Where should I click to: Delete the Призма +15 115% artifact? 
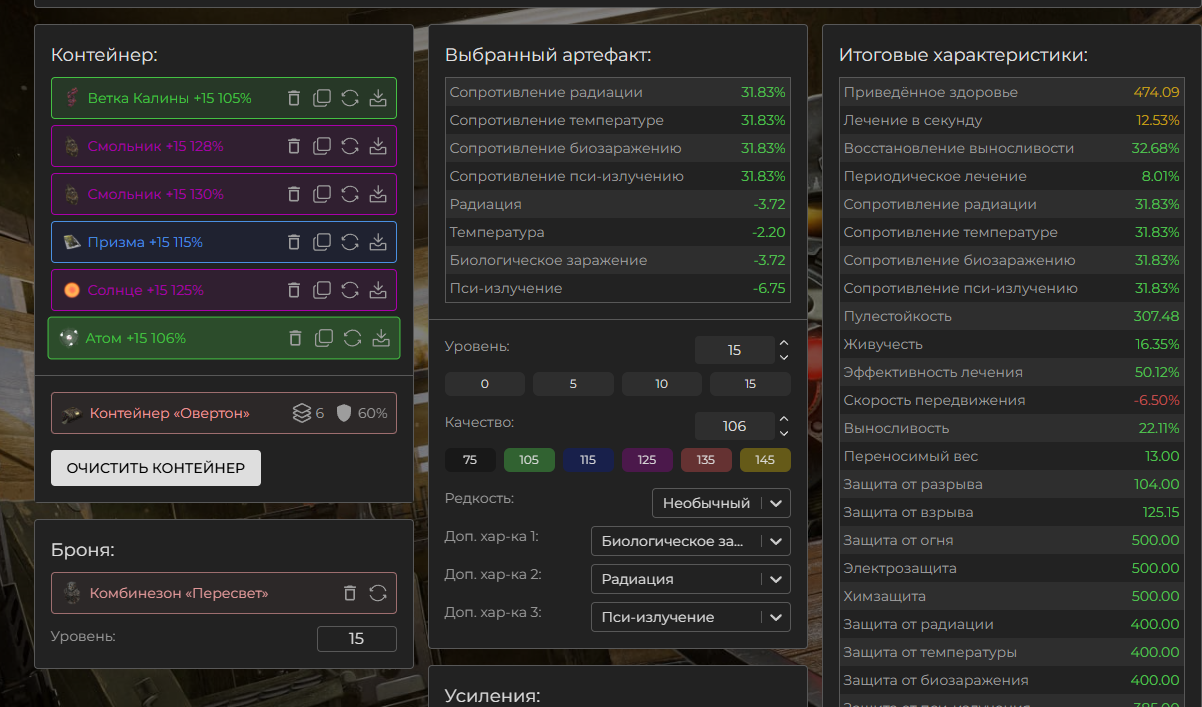pyautogui.click(x=294, y=242)
